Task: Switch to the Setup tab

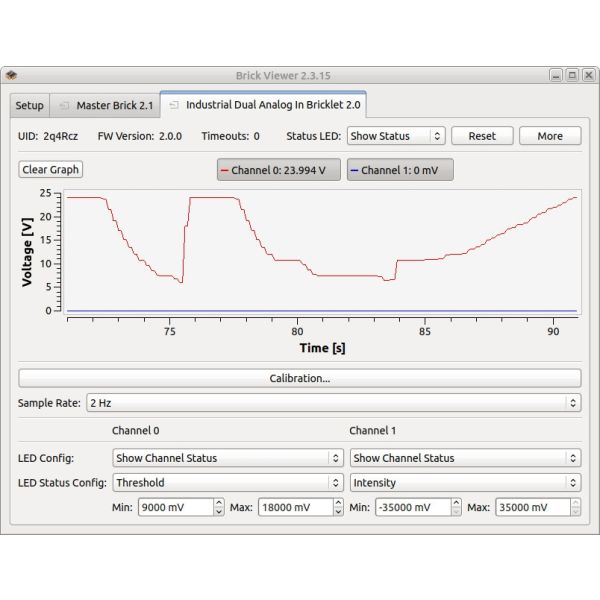Action: (x=29, y=105)
